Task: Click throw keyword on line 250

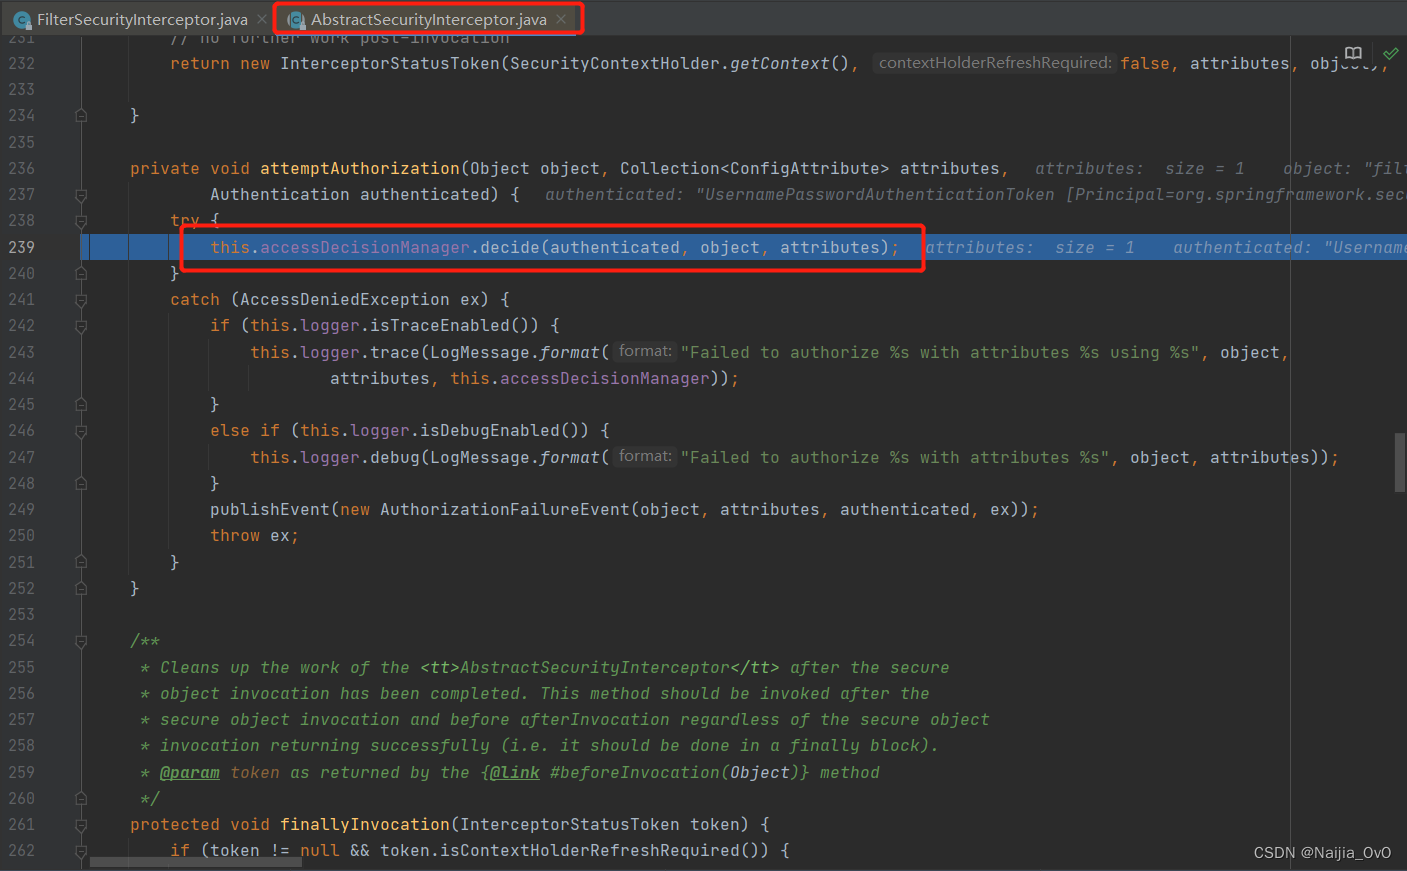Action: [235, 535]
